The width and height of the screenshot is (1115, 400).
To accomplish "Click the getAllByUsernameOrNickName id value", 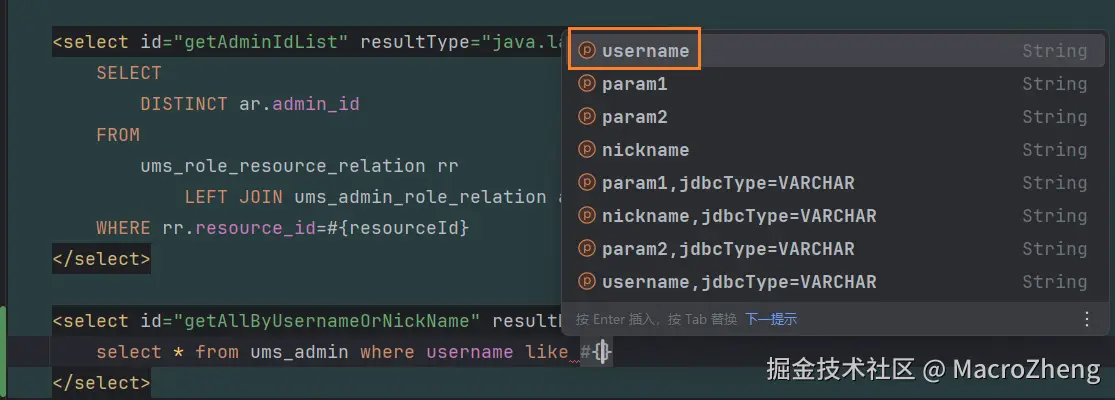I will [x=326, y=320].
